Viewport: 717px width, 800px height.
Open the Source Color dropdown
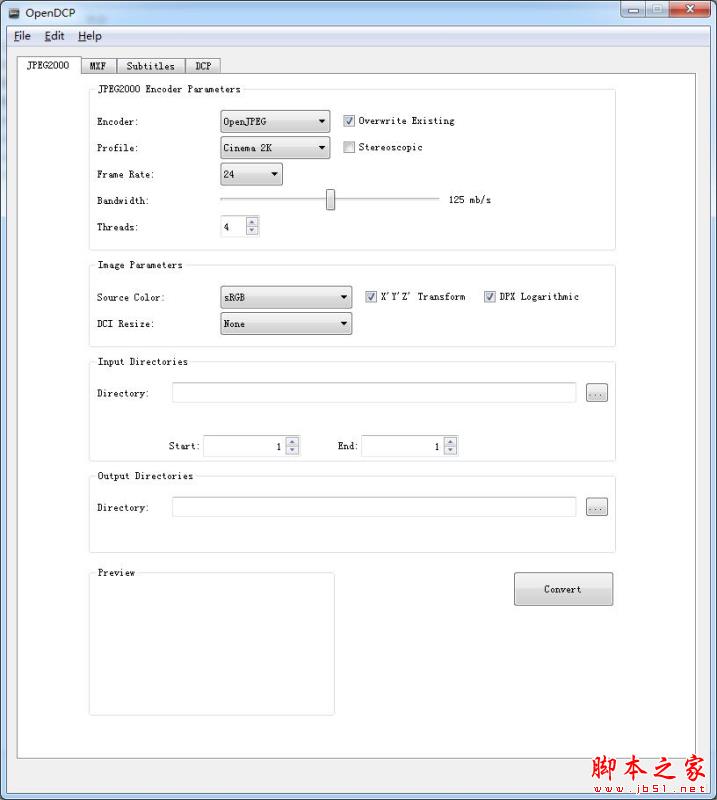pyautogui.click(x=286, y=297)
